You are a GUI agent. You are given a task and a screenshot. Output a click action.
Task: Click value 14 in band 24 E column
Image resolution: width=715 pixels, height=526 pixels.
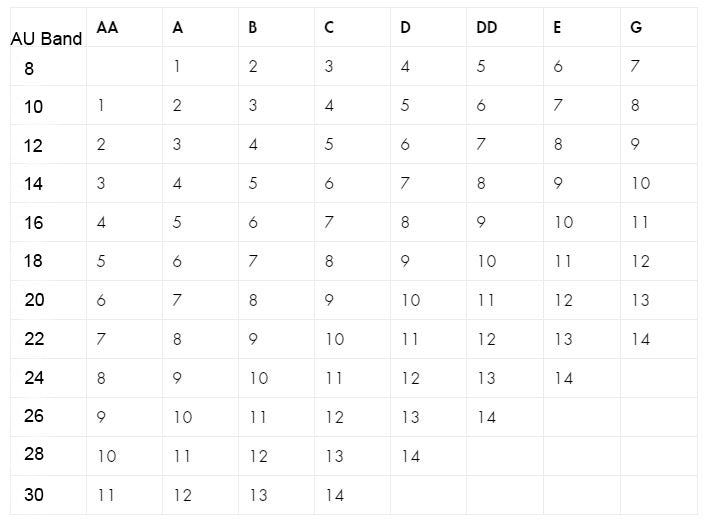(564, 378)
